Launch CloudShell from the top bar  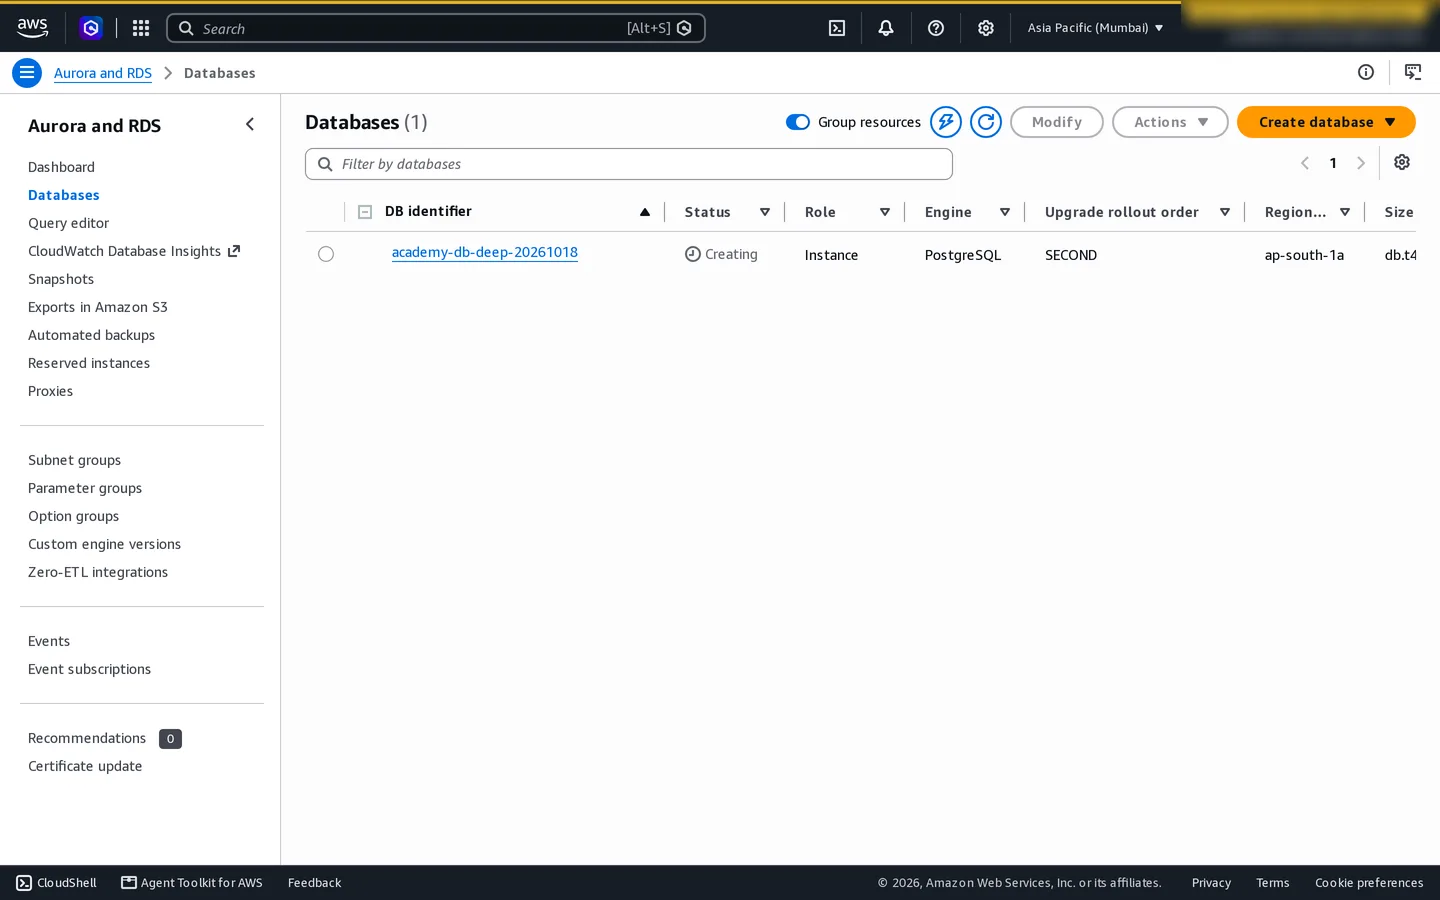(x=837, y=28)
